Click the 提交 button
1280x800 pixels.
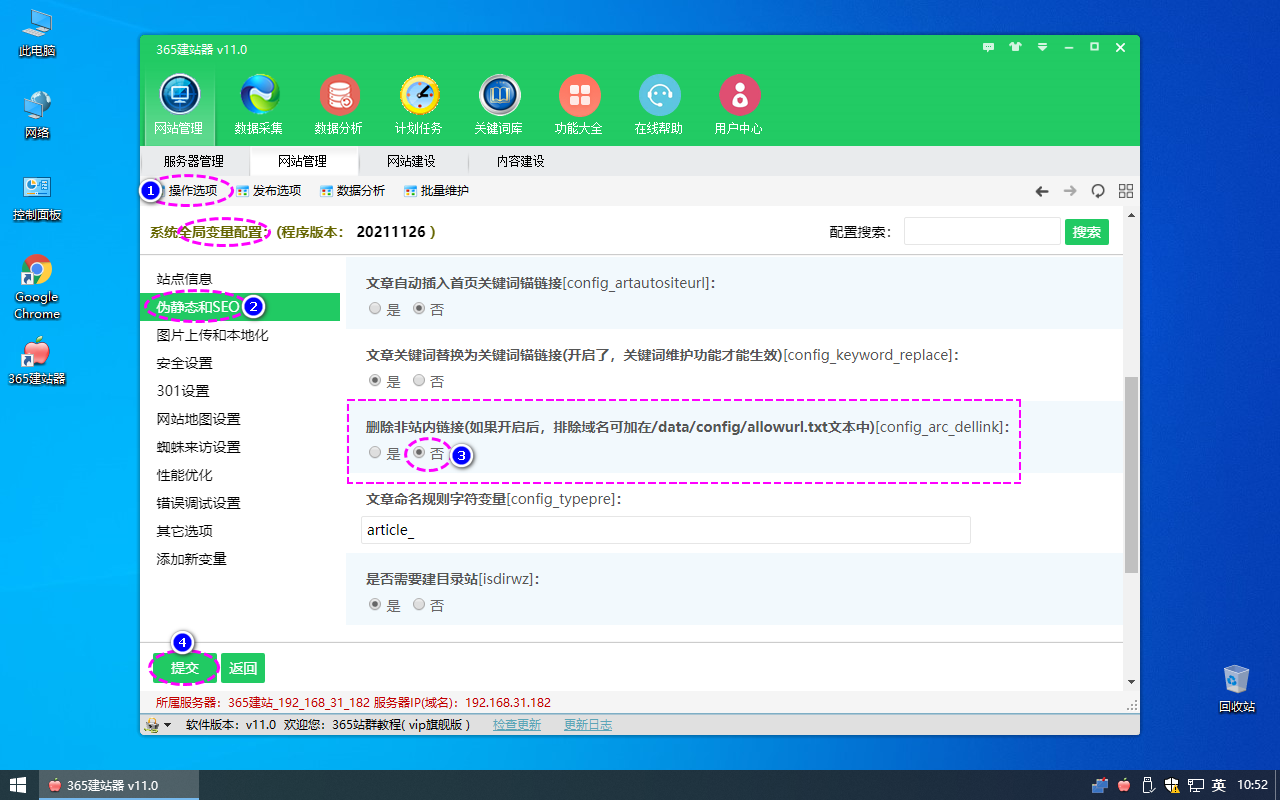pyautogui.click(x=185, y=668)
